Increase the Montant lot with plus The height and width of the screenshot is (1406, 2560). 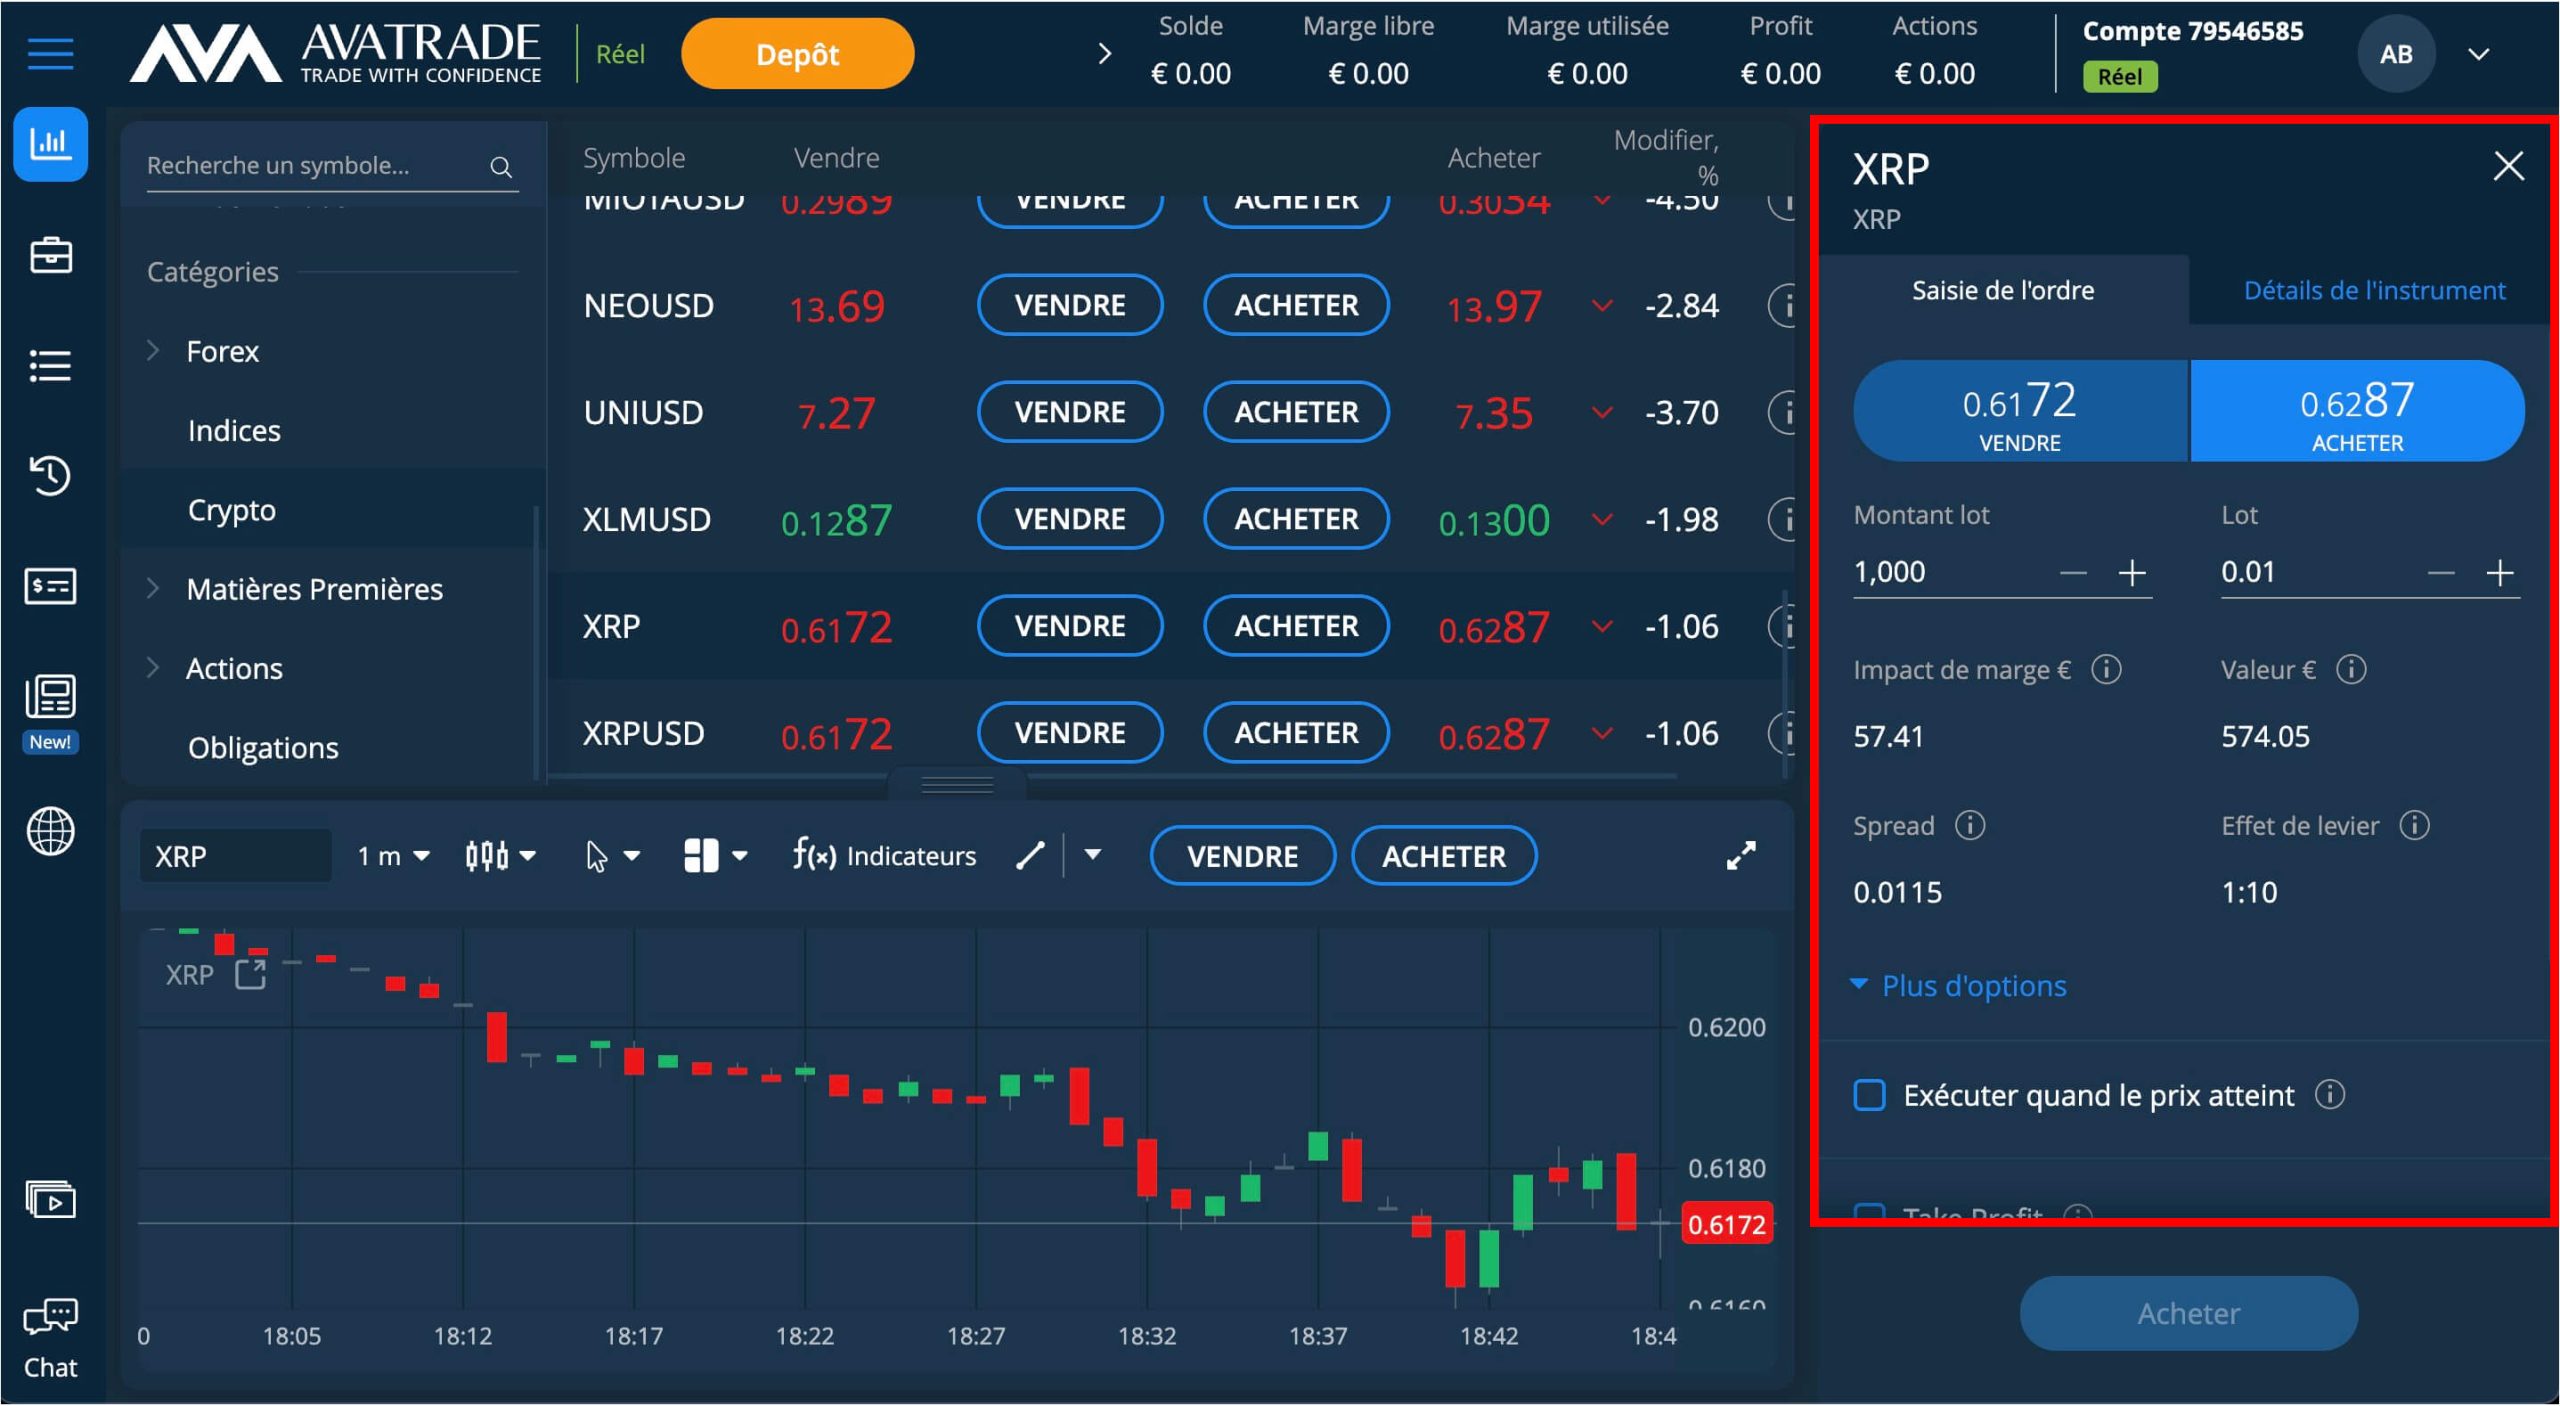2132,573
